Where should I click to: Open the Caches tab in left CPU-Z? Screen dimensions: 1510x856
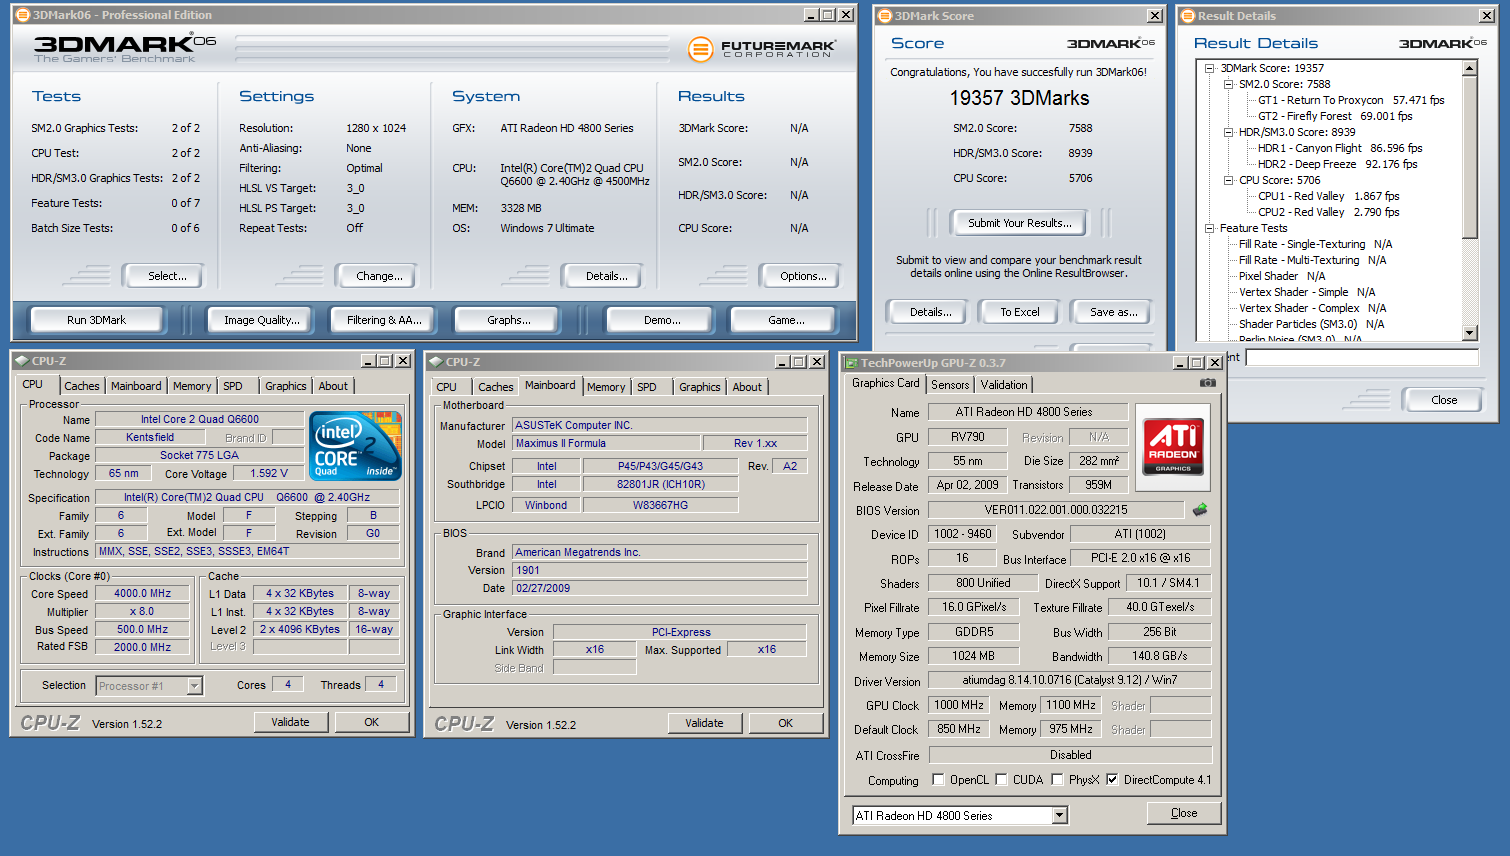81,386
